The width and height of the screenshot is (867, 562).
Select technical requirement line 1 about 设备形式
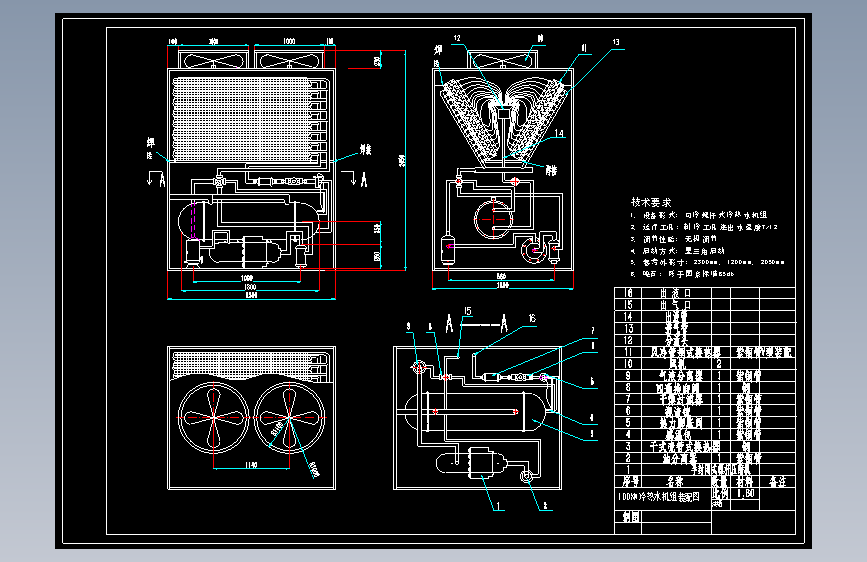(699, 215)
